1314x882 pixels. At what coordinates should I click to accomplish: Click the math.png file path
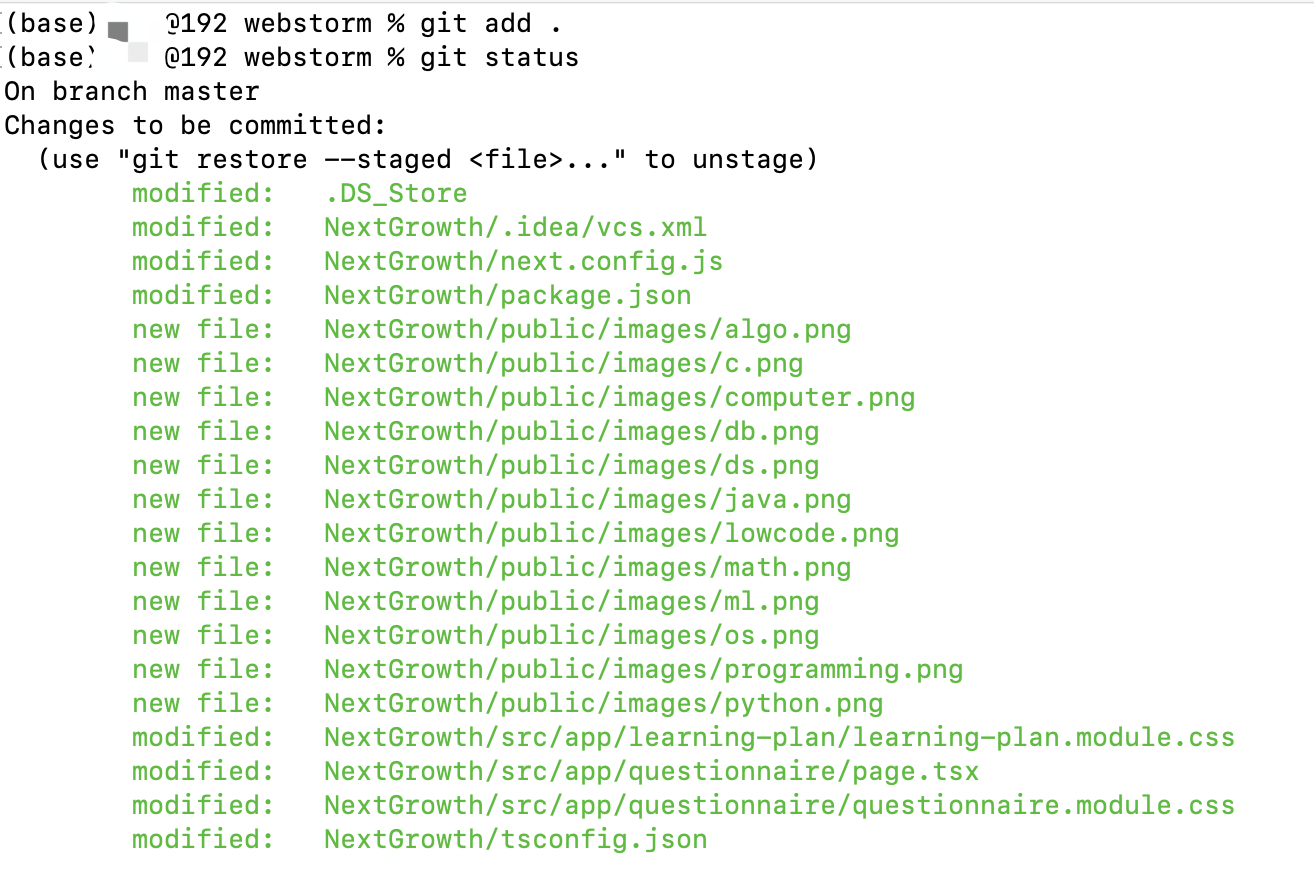587,567
